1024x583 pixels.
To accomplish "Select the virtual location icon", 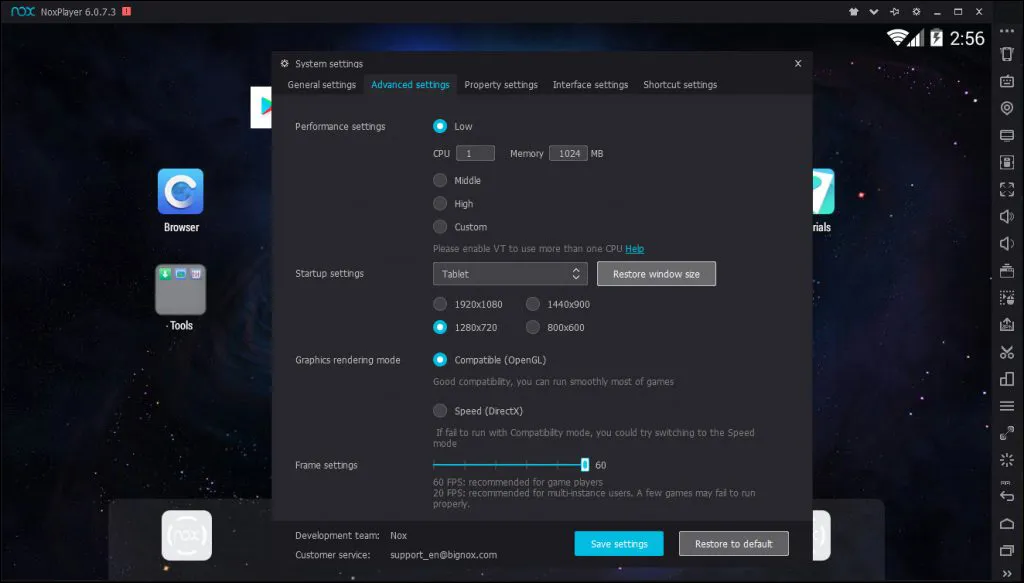I will pyautogui.click(x=1007, y=107).
